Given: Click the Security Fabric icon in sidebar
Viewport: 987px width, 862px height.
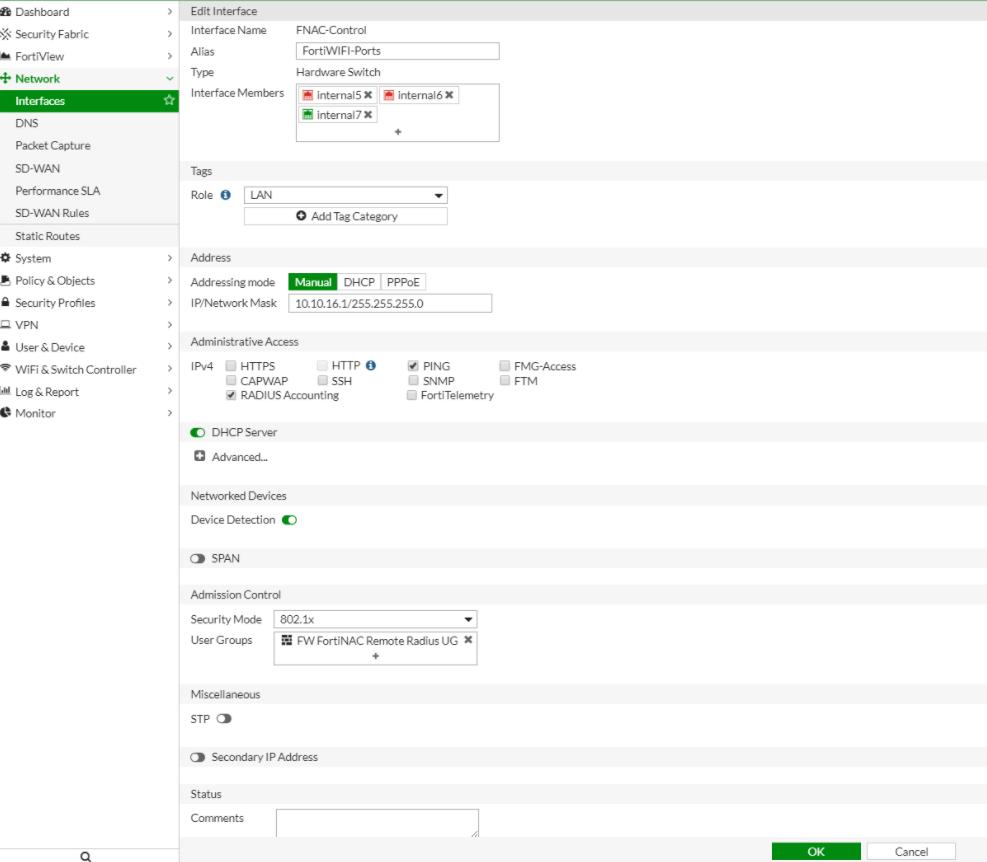Looking at the screenshot, I should click(x=6, y=34).
